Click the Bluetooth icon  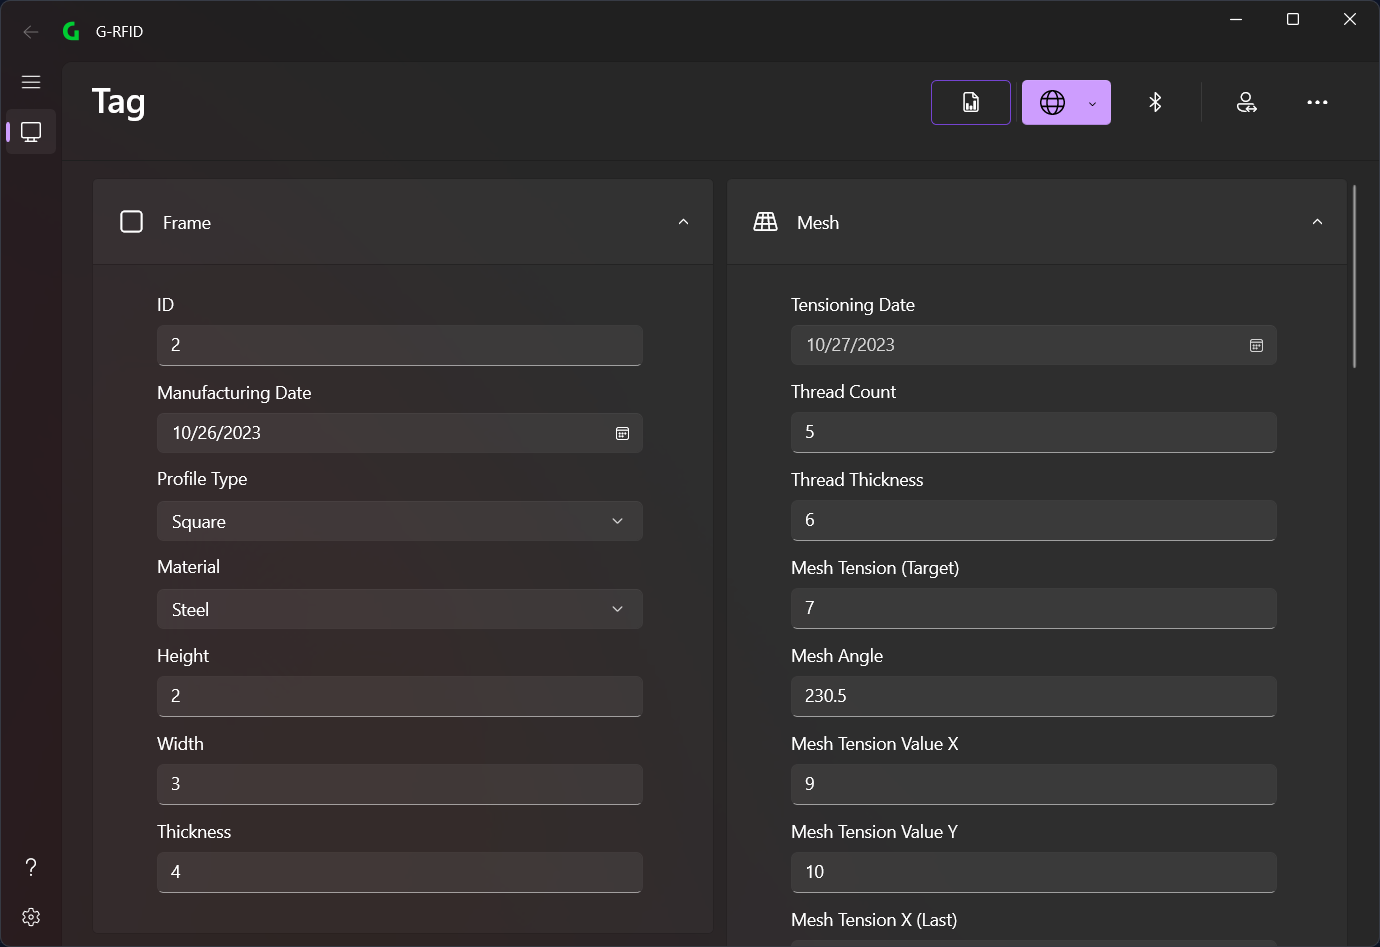pyautogui.click(x=1155, y=102)
